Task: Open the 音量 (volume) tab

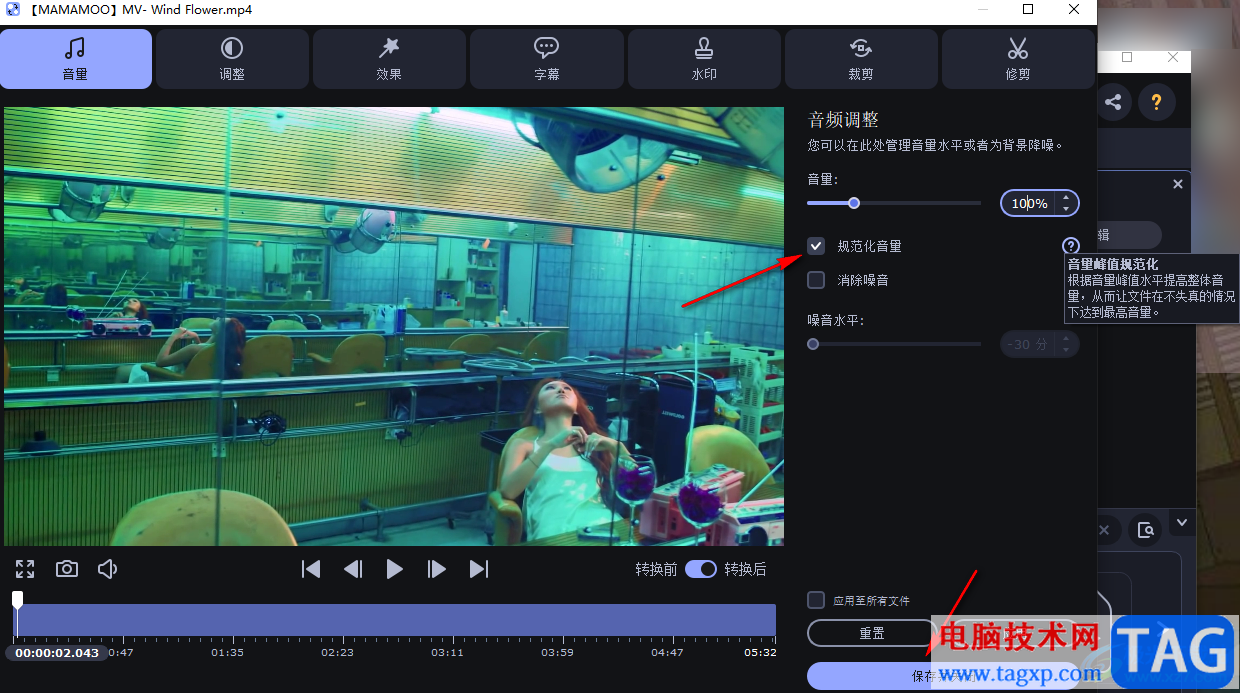Action: coord(76,59)
